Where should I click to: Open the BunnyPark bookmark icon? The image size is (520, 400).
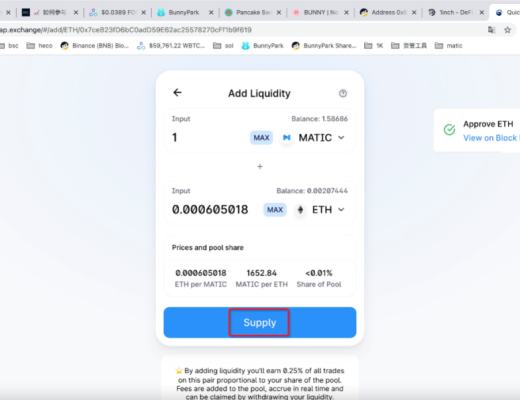pos(246,46)
